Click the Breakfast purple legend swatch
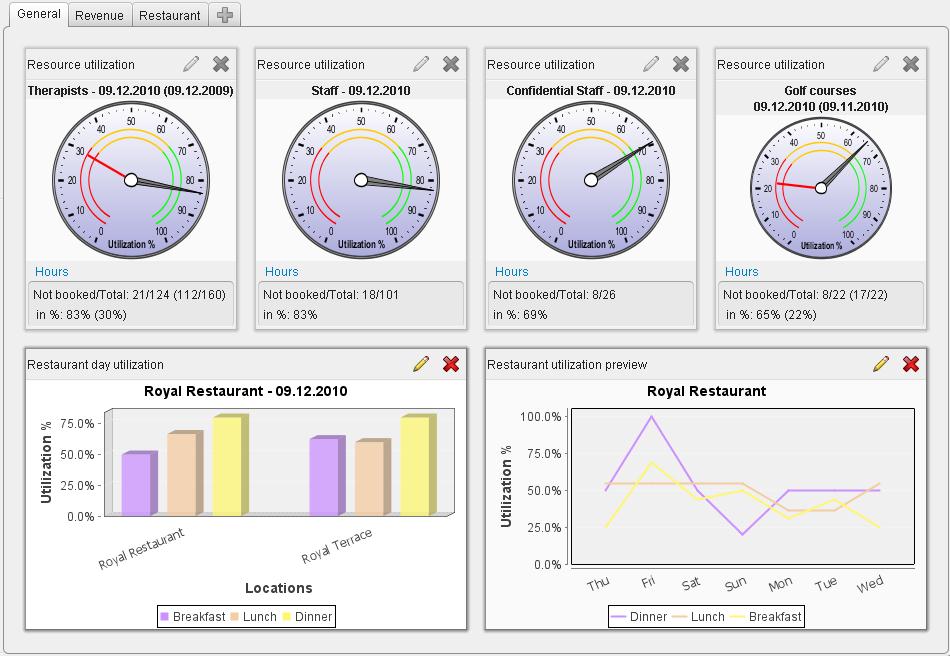Screen dimensions: 950x656 point(165,617)
